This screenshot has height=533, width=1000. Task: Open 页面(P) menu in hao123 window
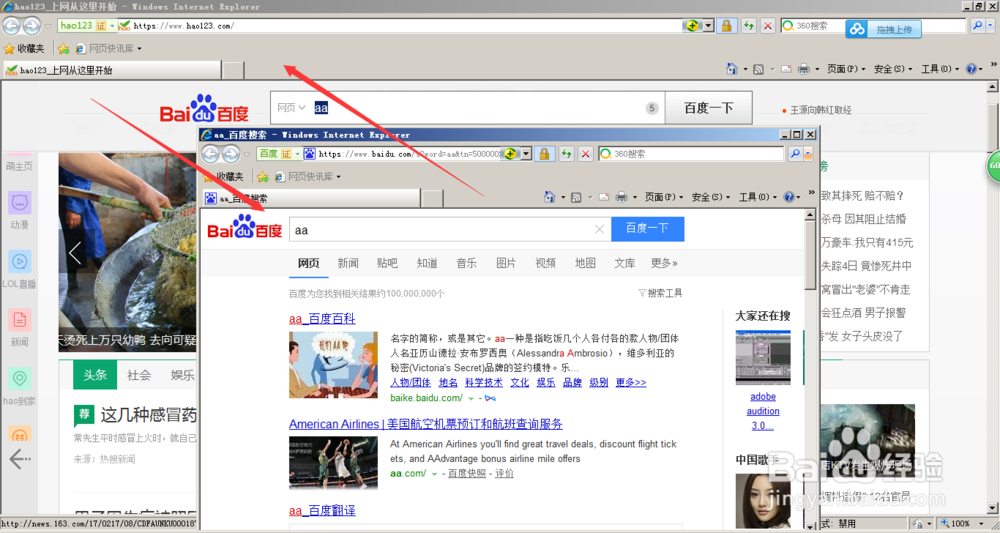(x=846, y=69)
